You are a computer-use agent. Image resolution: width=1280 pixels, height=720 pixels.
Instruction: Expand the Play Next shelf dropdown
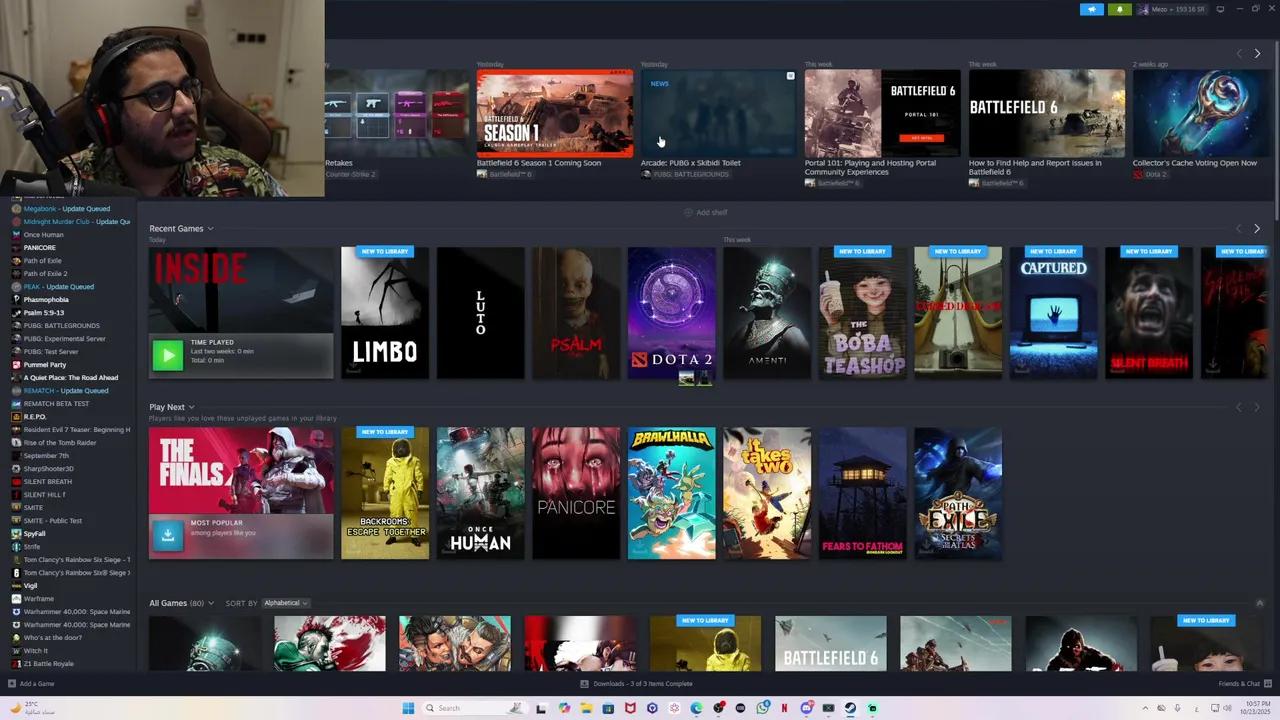click(191, 407)
